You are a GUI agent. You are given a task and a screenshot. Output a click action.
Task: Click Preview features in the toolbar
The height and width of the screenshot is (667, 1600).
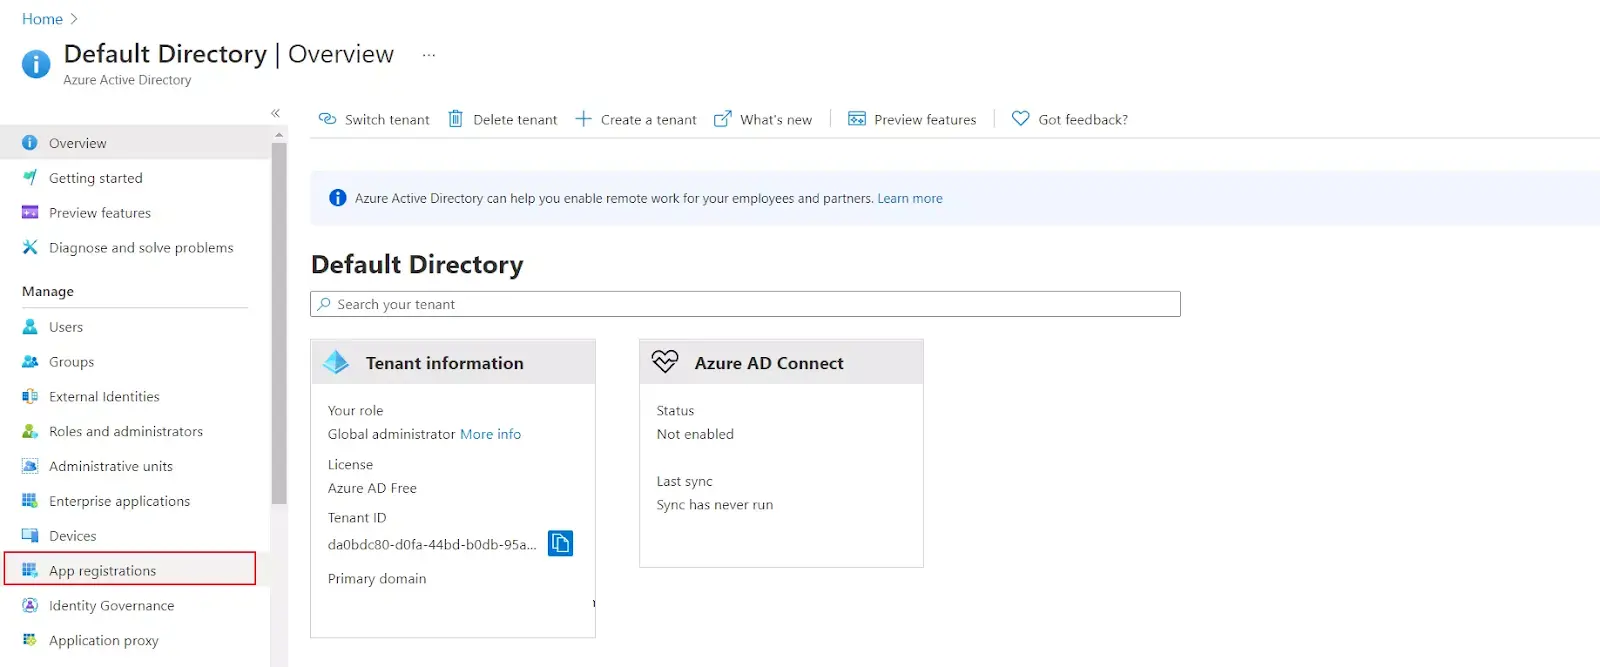point(912,119)
